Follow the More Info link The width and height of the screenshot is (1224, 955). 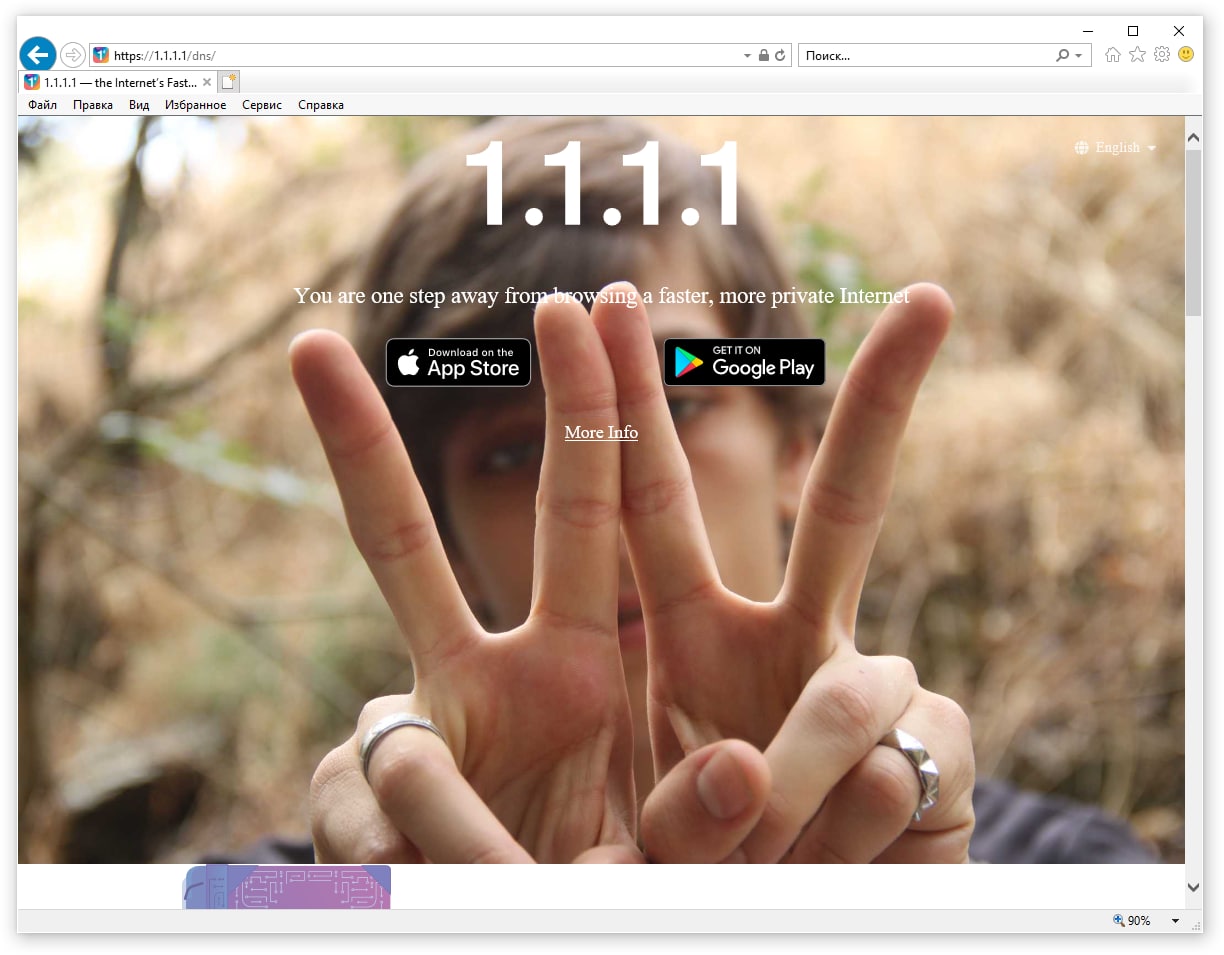coord(601,432)
